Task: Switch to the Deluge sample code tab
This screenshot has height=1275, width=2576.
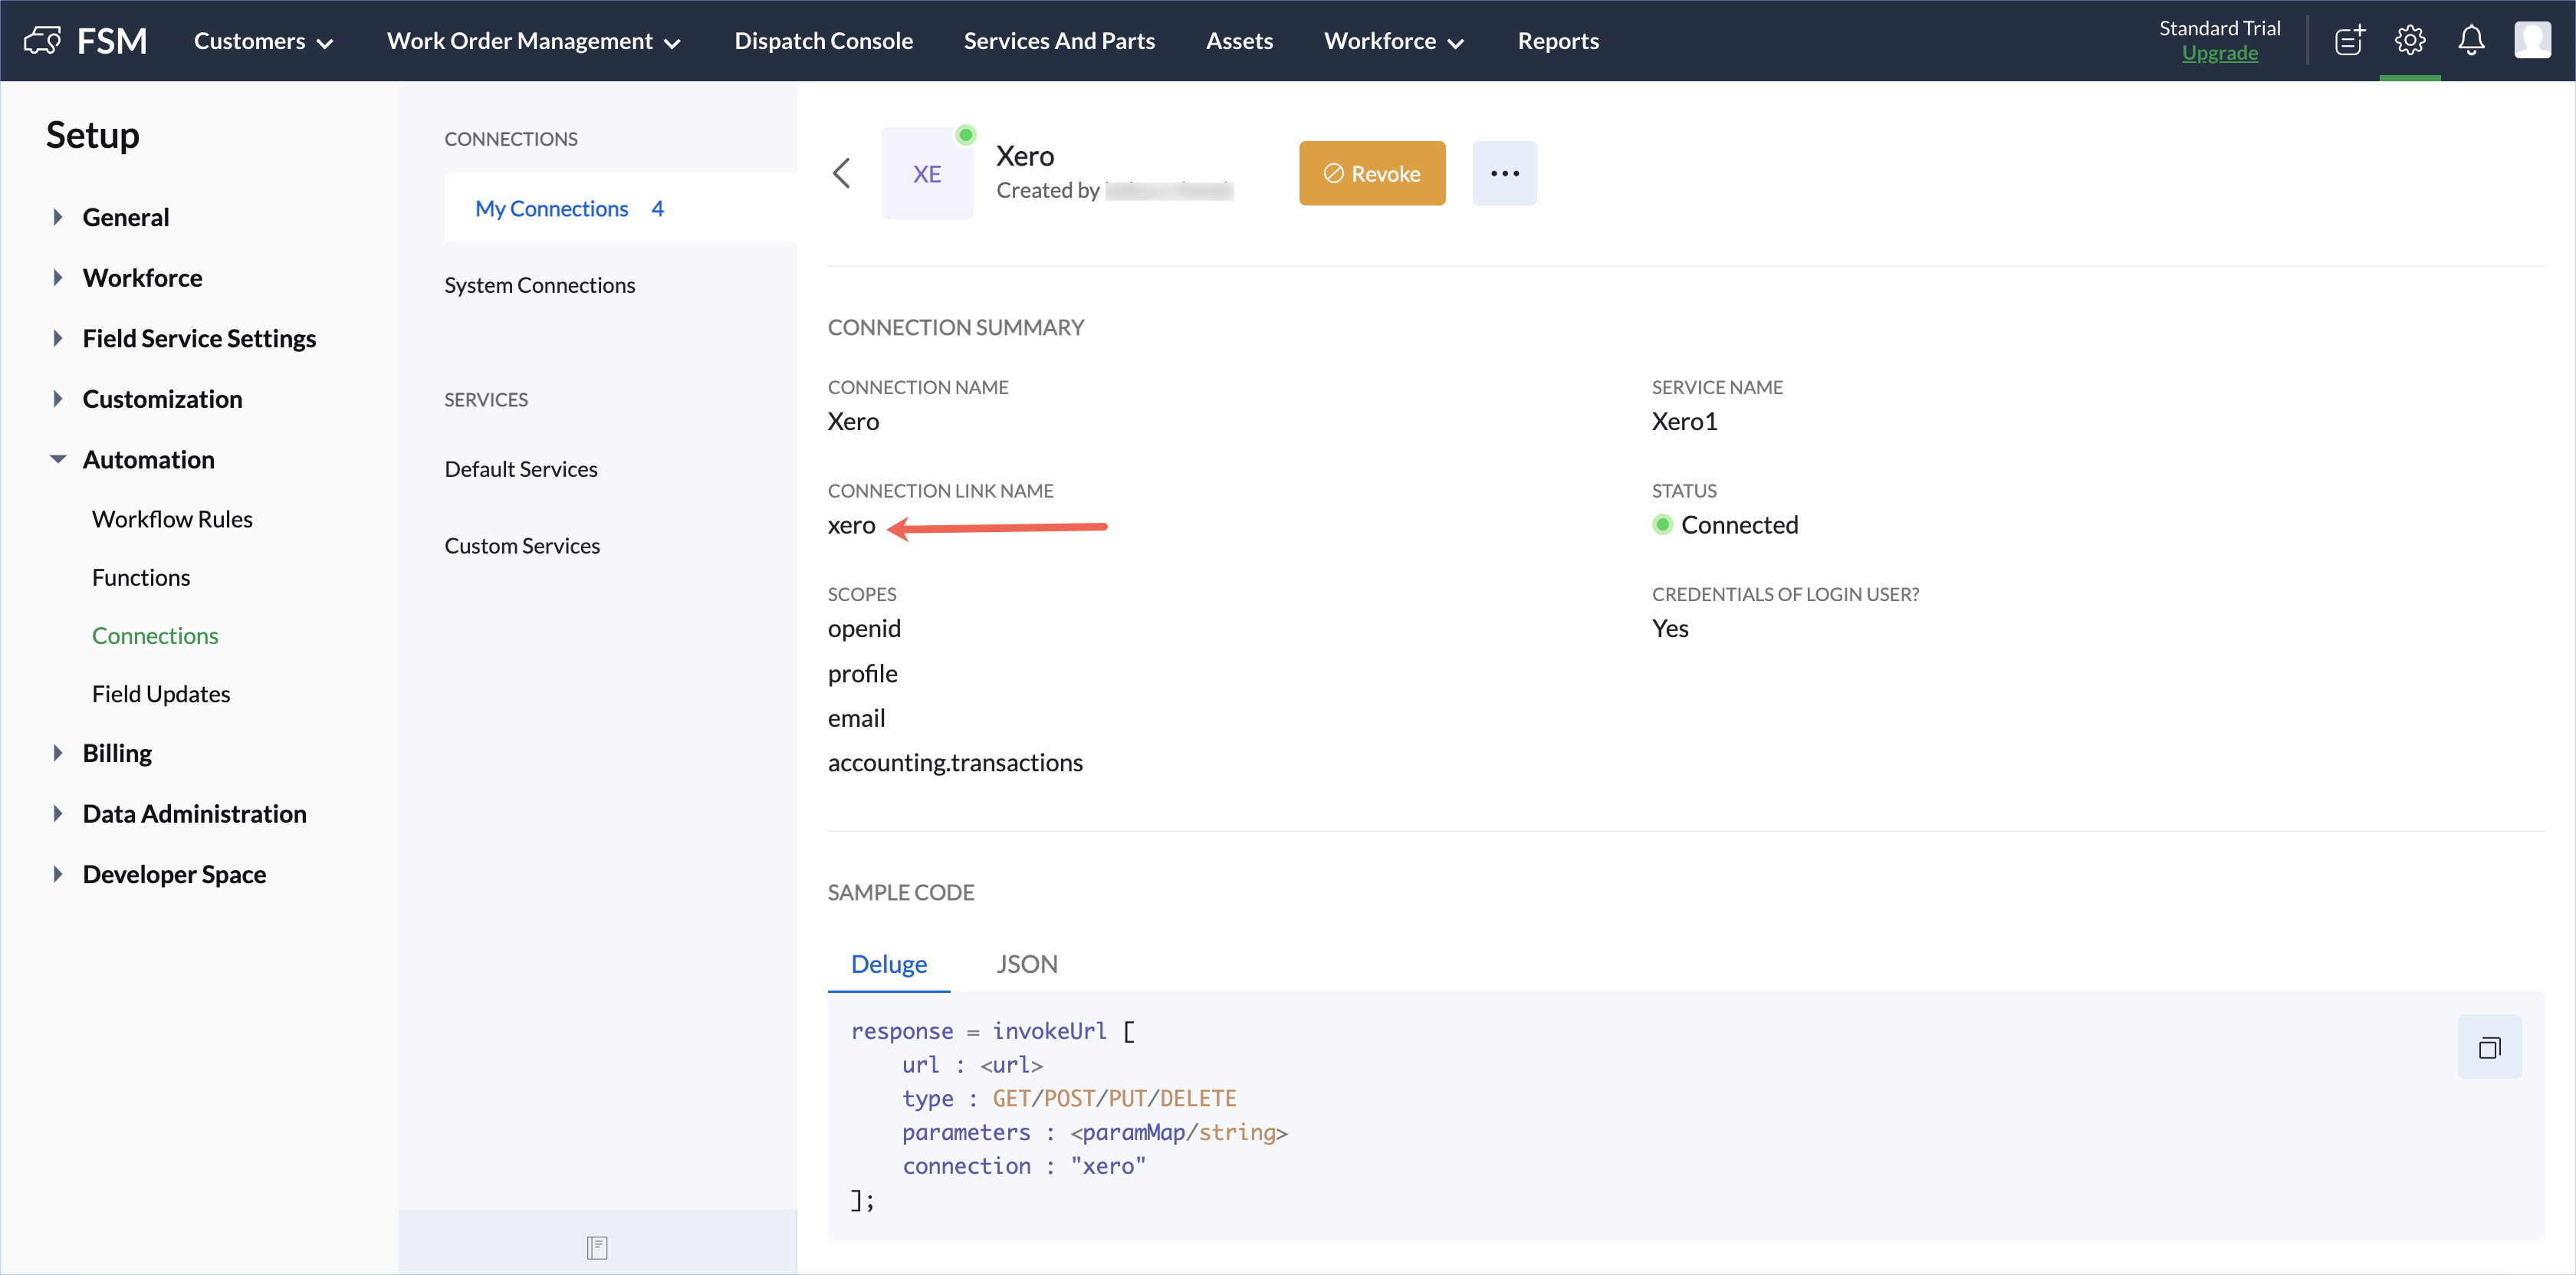Action: click(888, 964)
